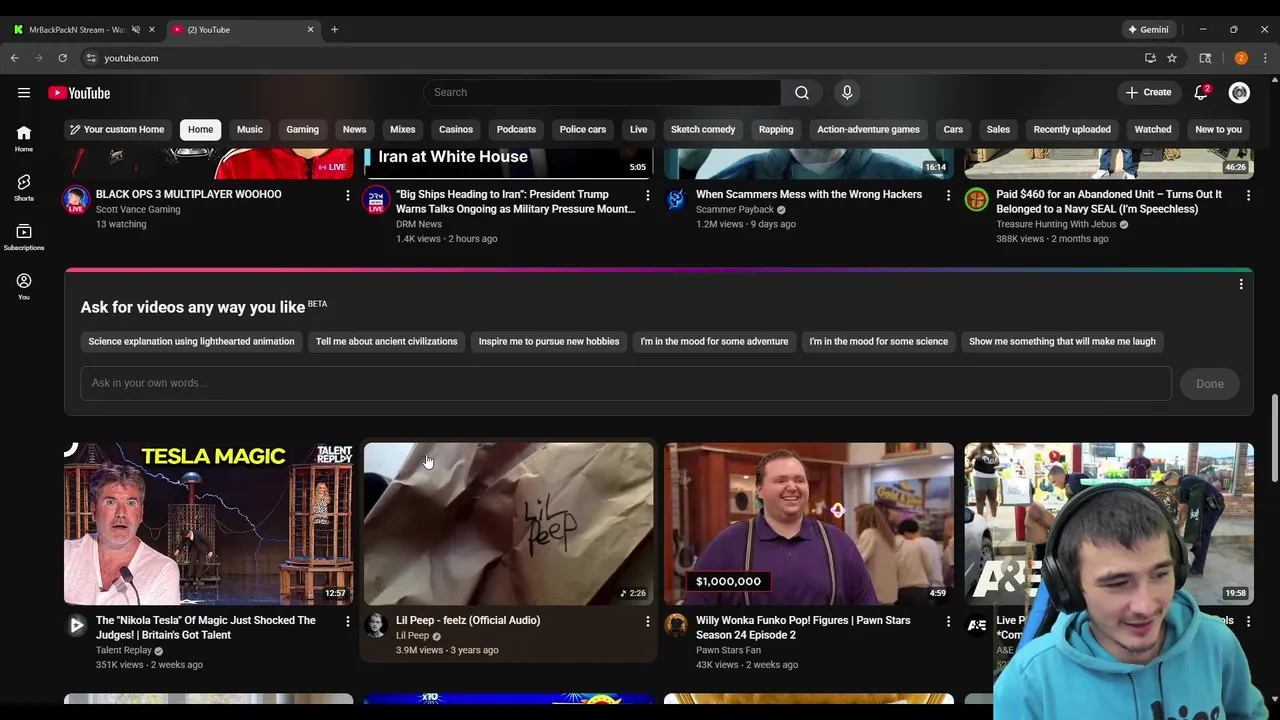
Task: Open You page in sidebar
Action: (x=24, y=286)
